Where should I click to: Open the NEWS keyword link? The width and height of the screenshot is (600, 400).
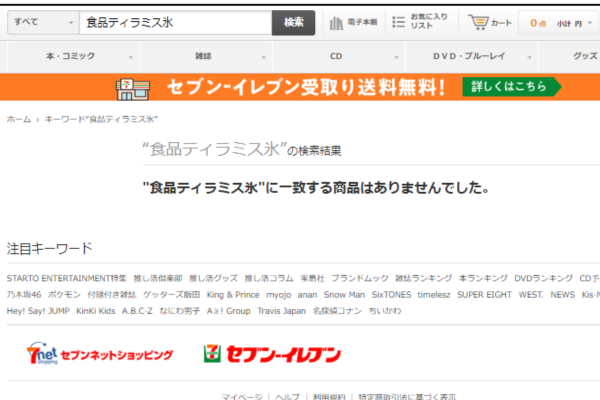[562, 295]
